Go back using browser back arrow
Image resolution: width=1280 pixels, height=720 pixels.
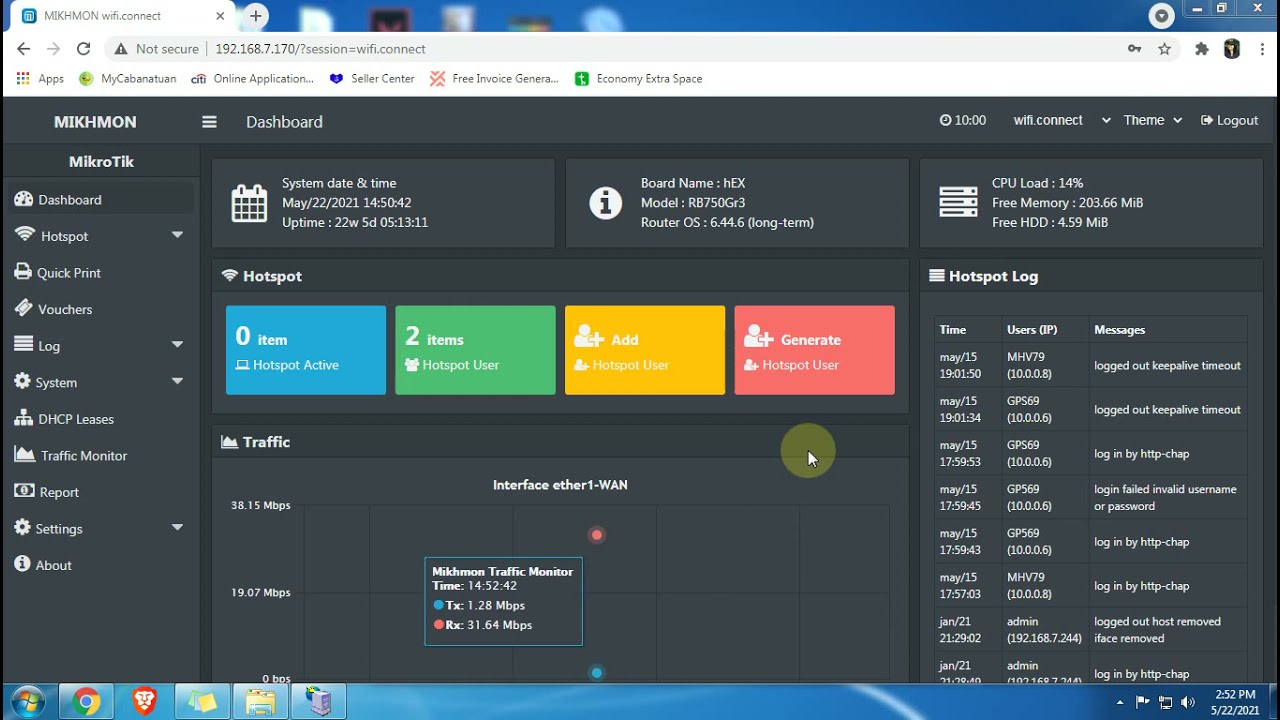tap(24, 49)
